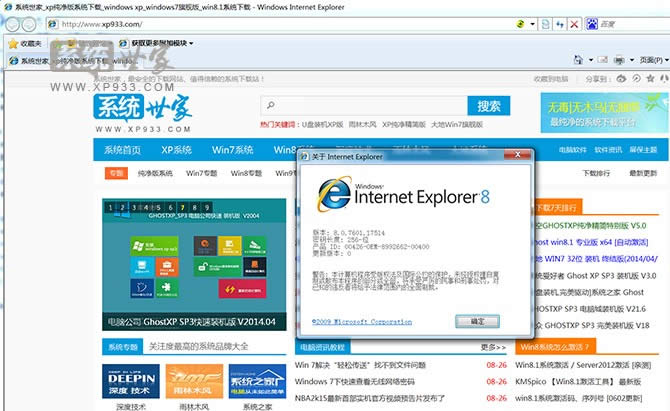Click the Compatibility View page icon

546,24
